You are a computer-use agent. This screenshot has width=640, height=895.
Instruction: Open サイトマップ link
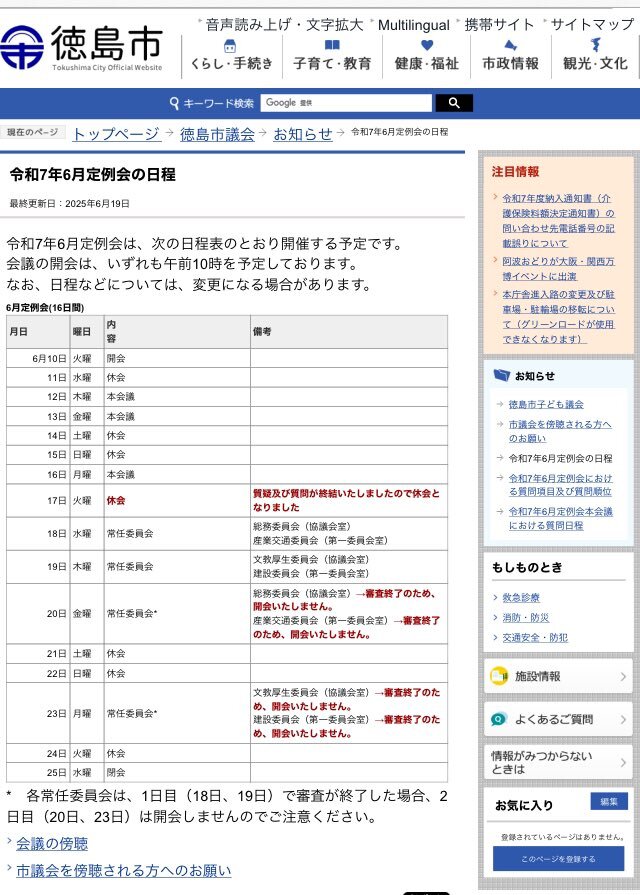click(x=592, y=25)
